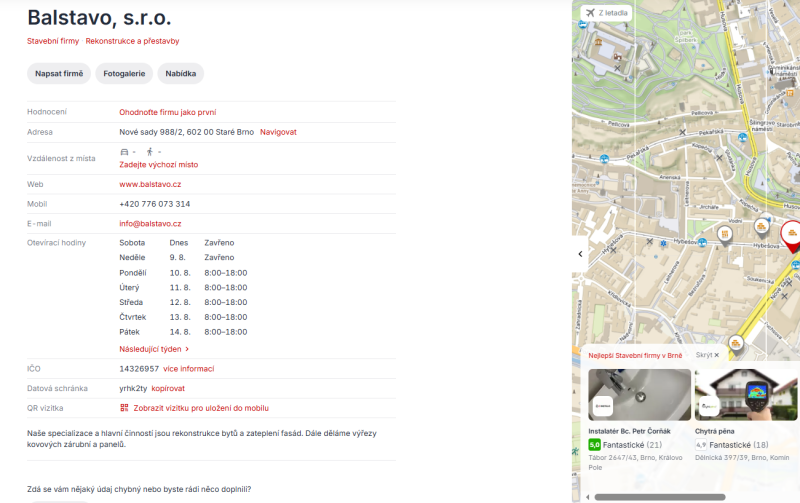Open Rekonstrukce a přestavby category
The width and height of the screenshot is (800, 503).
pyautogui.click(x=132, y=41)
